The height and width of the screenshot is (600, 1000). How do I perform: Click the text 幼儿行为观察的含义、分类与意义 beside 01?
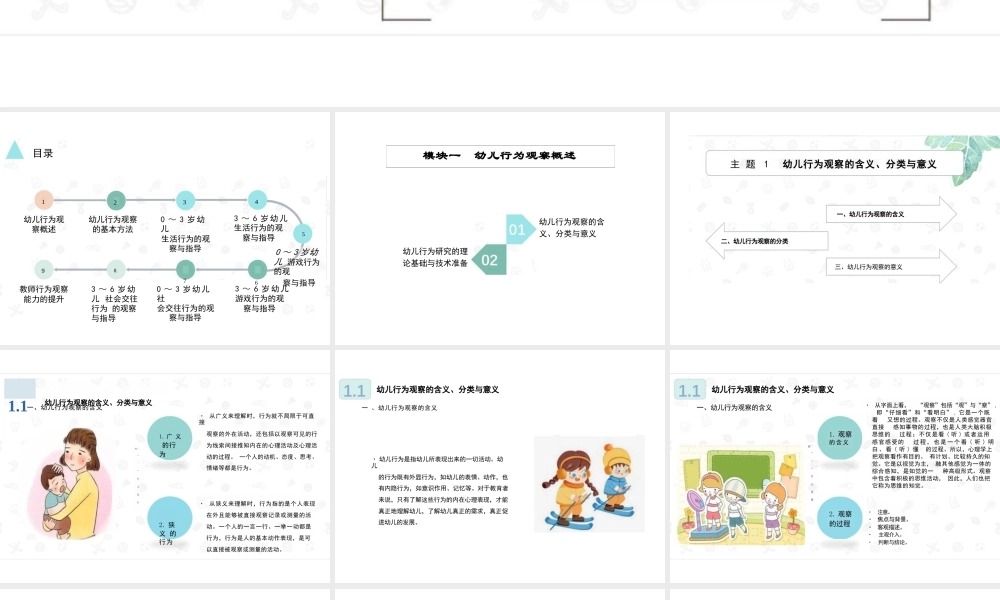tap(571, 228)
